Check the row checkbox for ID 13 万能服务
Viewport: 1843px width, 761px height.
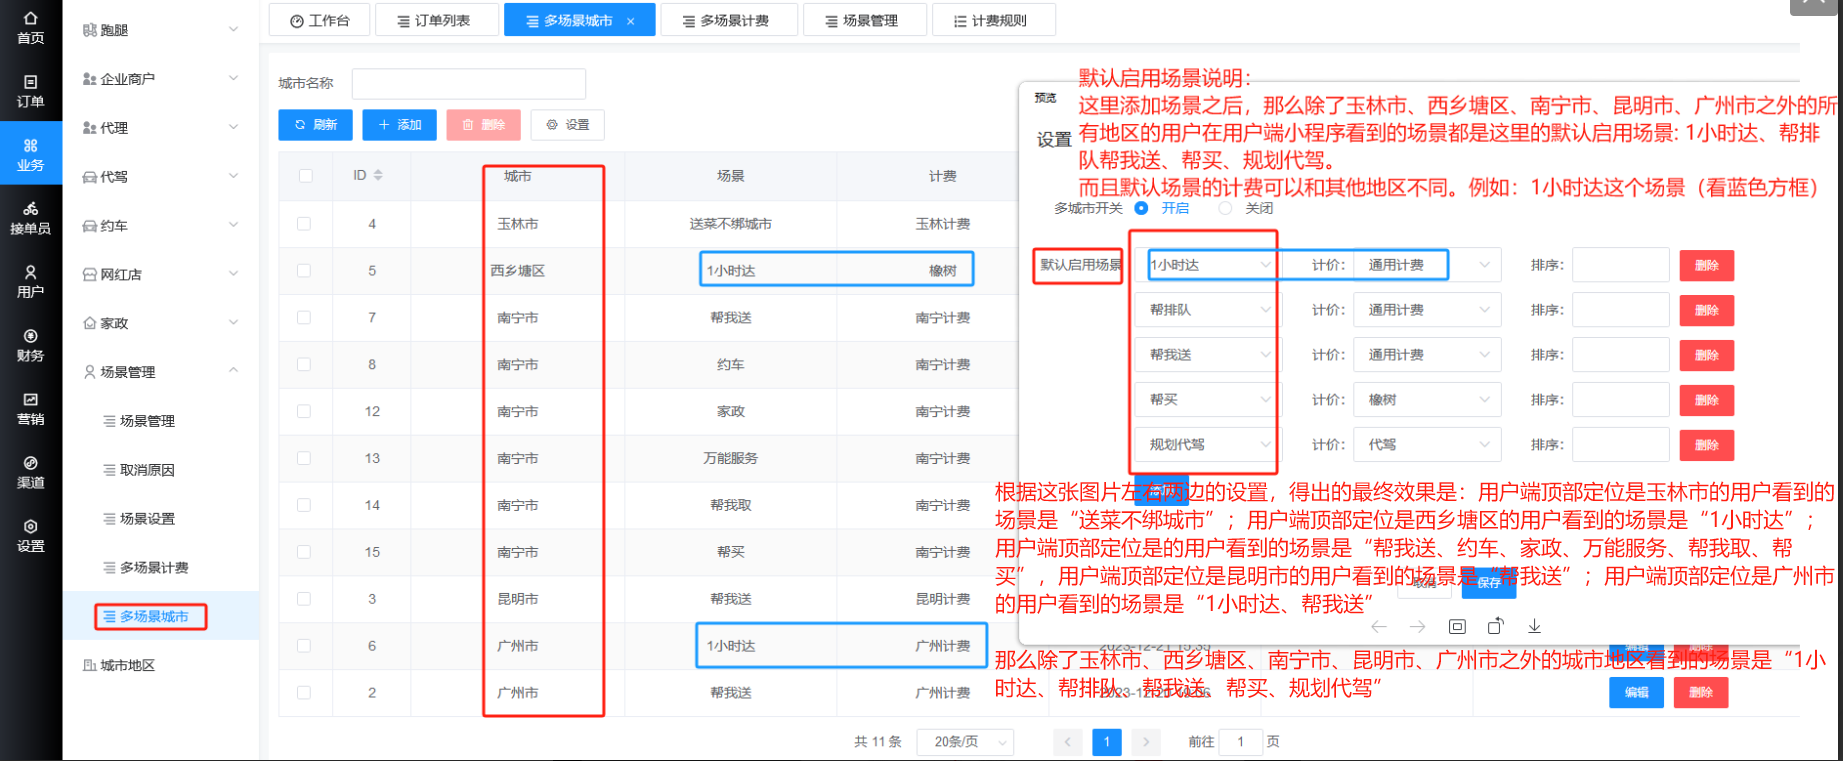point(304,458)
